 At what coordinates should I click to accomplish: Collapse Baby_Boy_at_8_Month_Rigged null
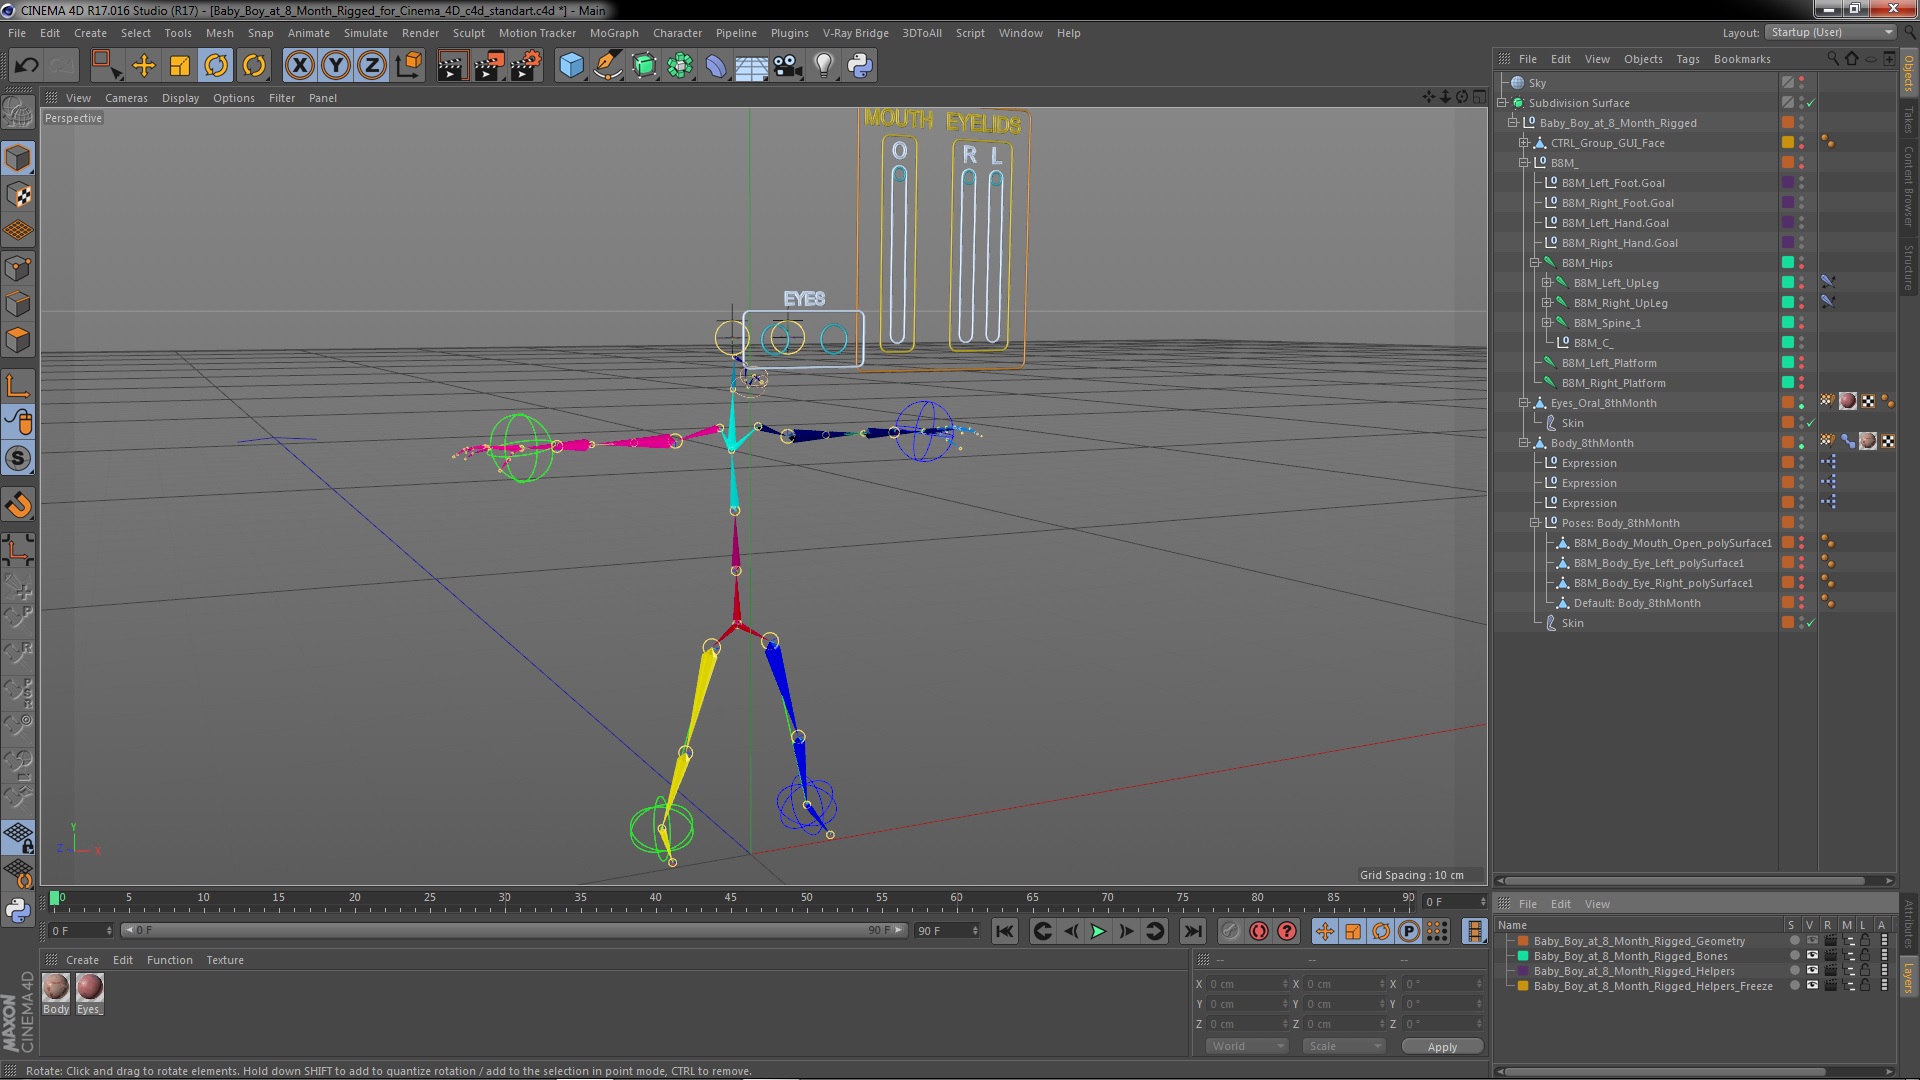pyautogui.click(x=1513, y=123)
